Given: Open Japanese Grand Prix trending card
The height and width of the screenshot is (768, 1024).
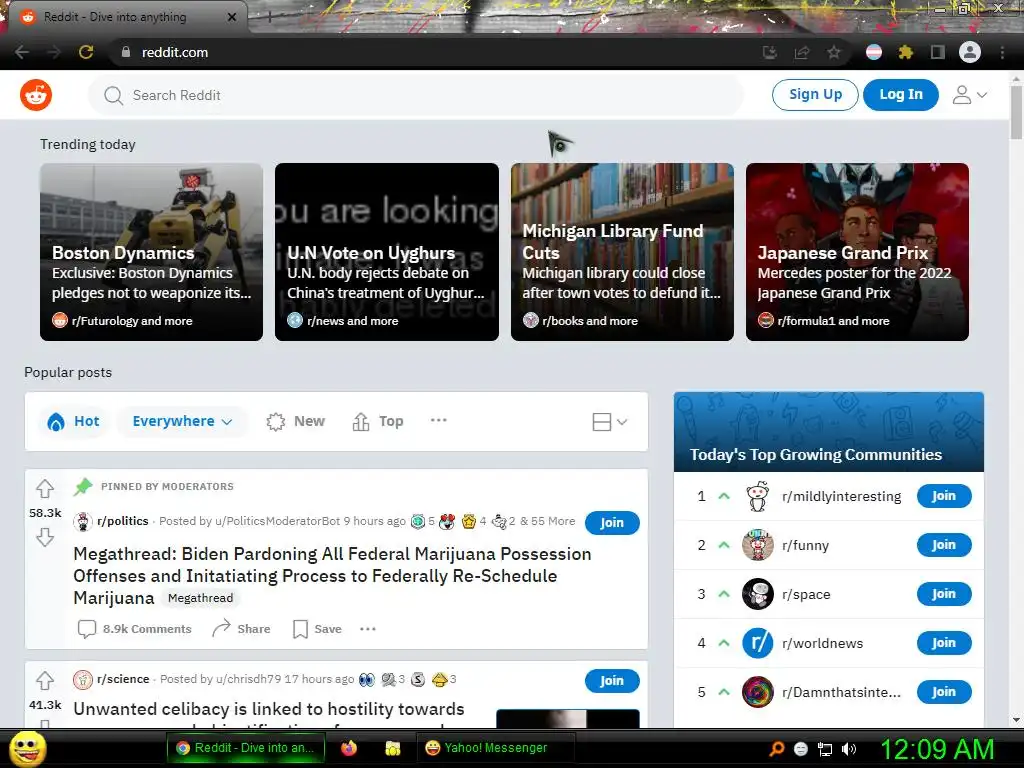Looking at the screenshot, I should [857, 252].
